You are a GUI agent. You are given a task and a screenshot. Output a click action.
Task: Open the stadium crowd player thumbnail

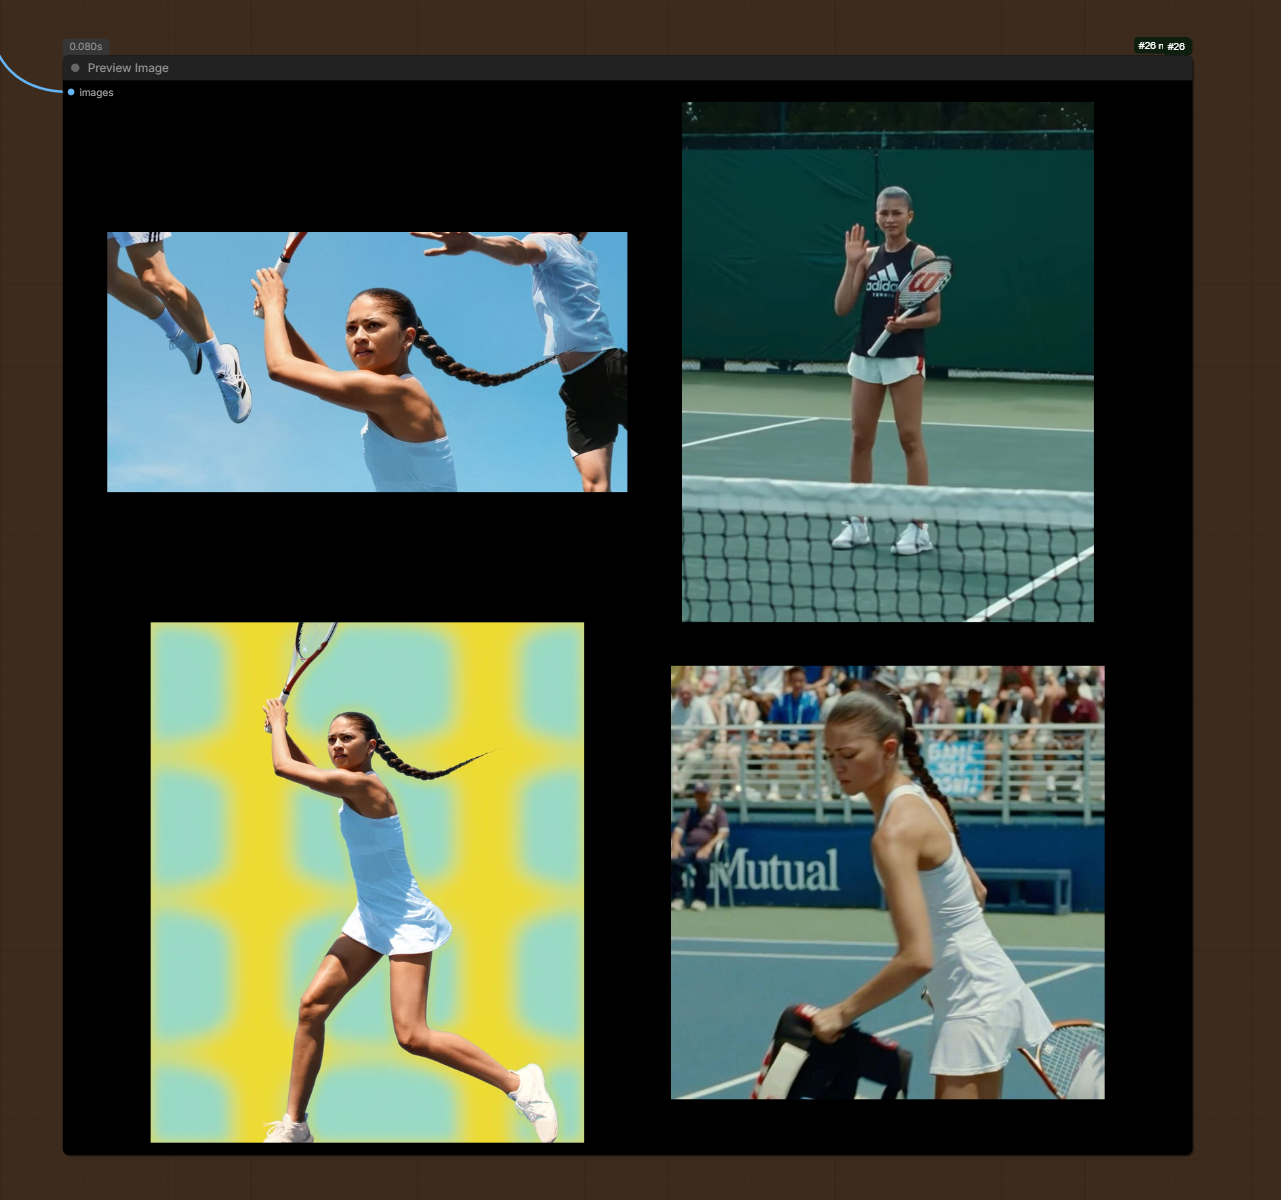888,882
